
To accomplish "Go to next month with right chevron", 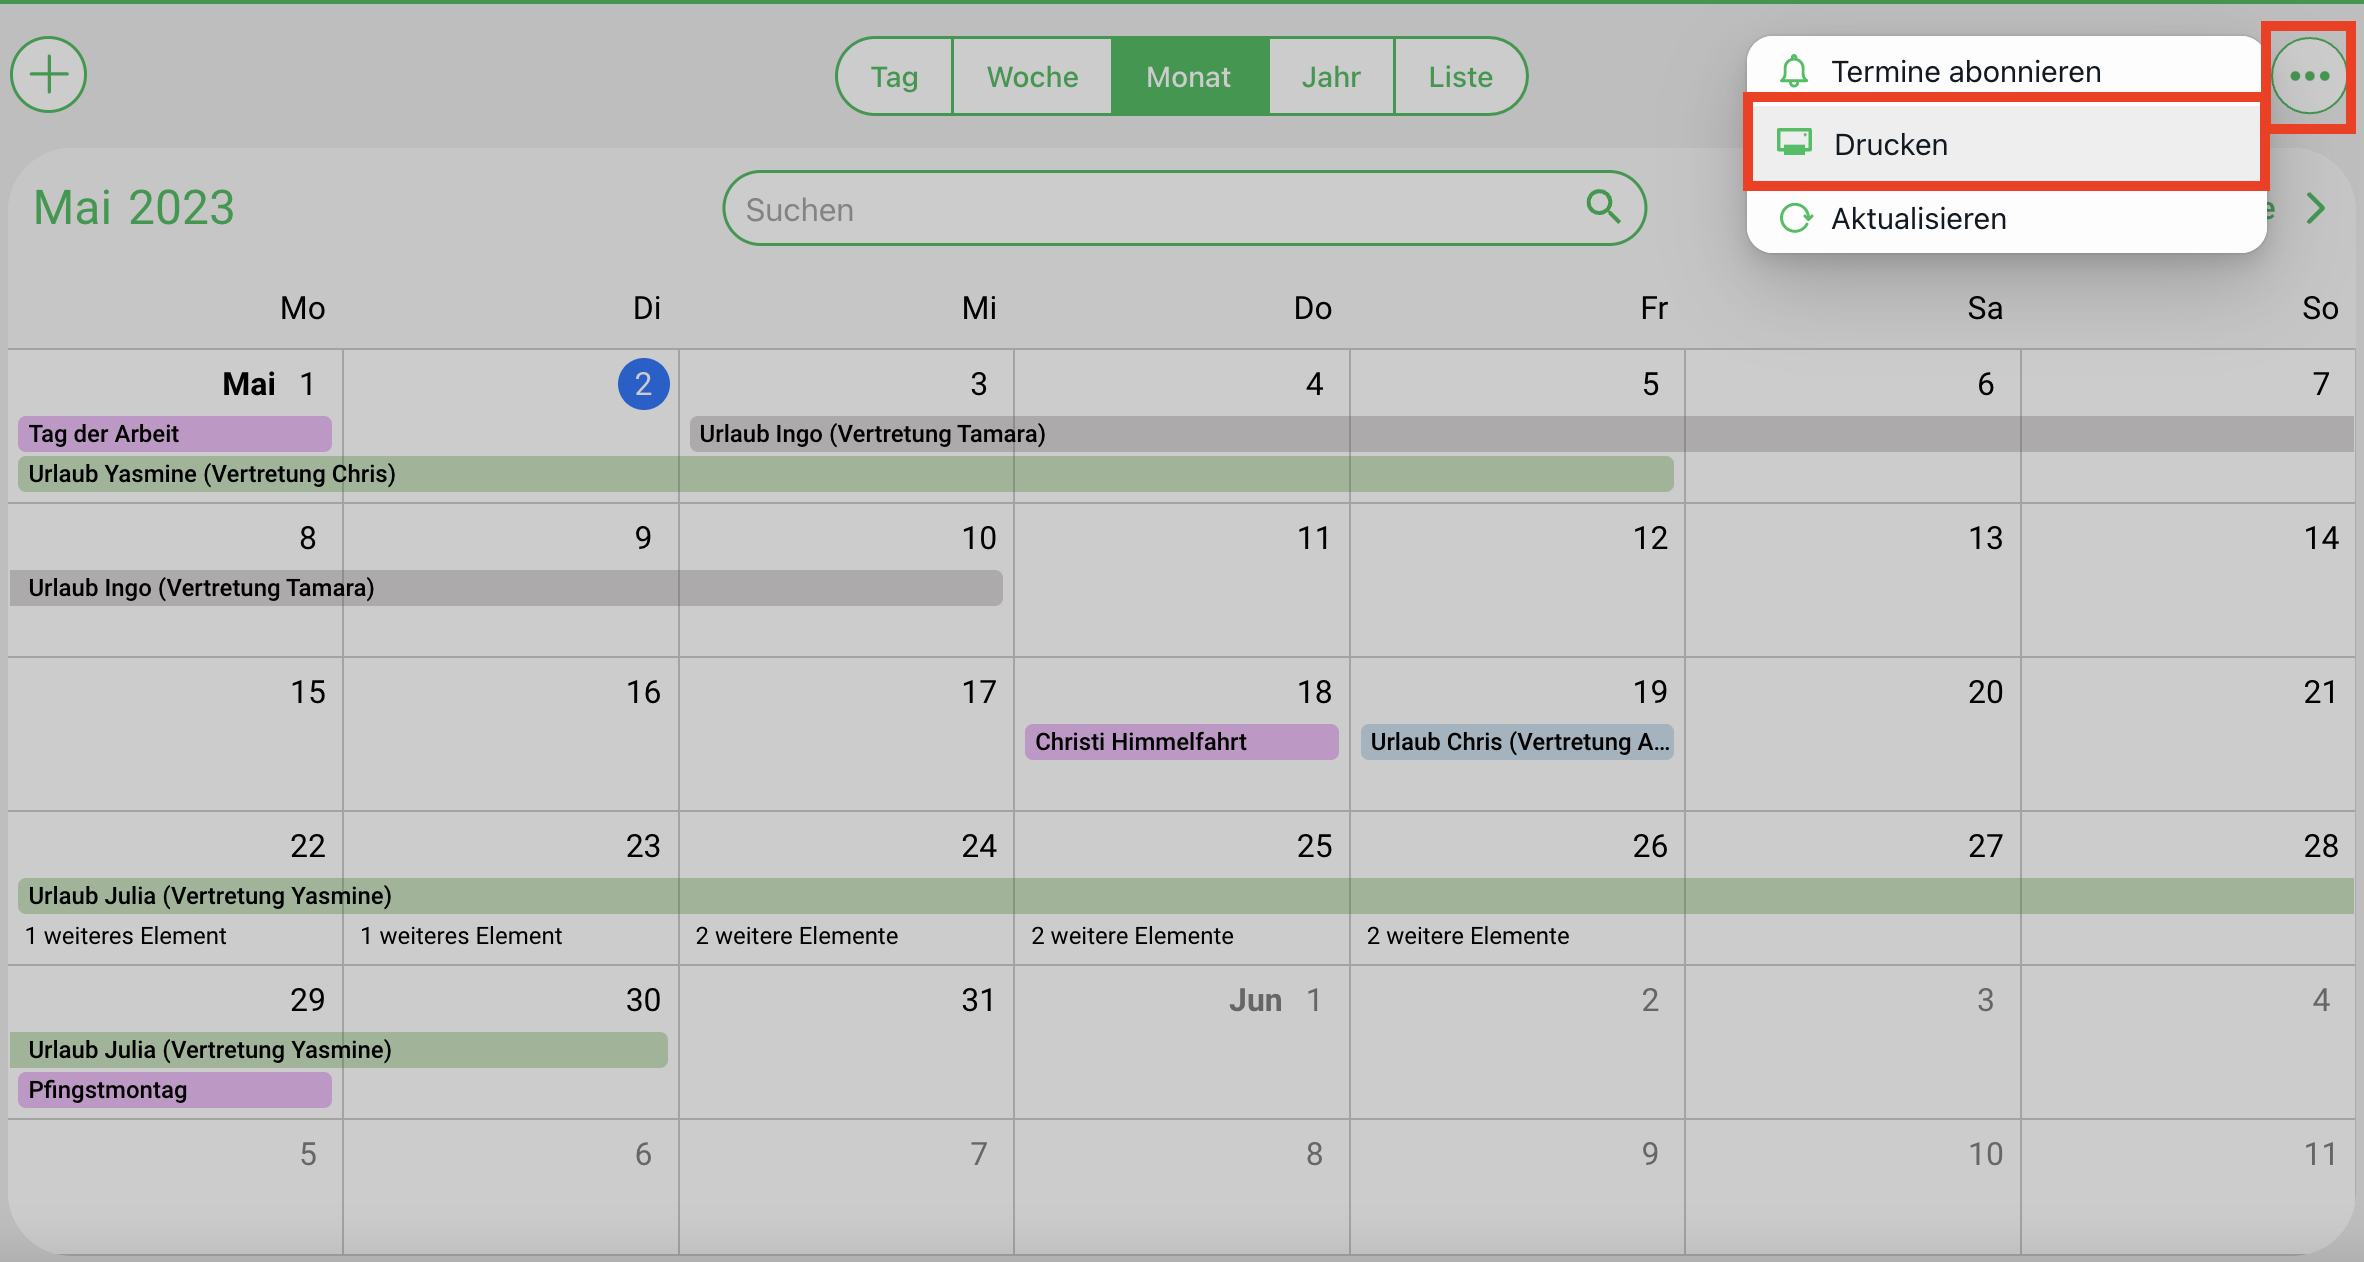I will point(2316,208).
